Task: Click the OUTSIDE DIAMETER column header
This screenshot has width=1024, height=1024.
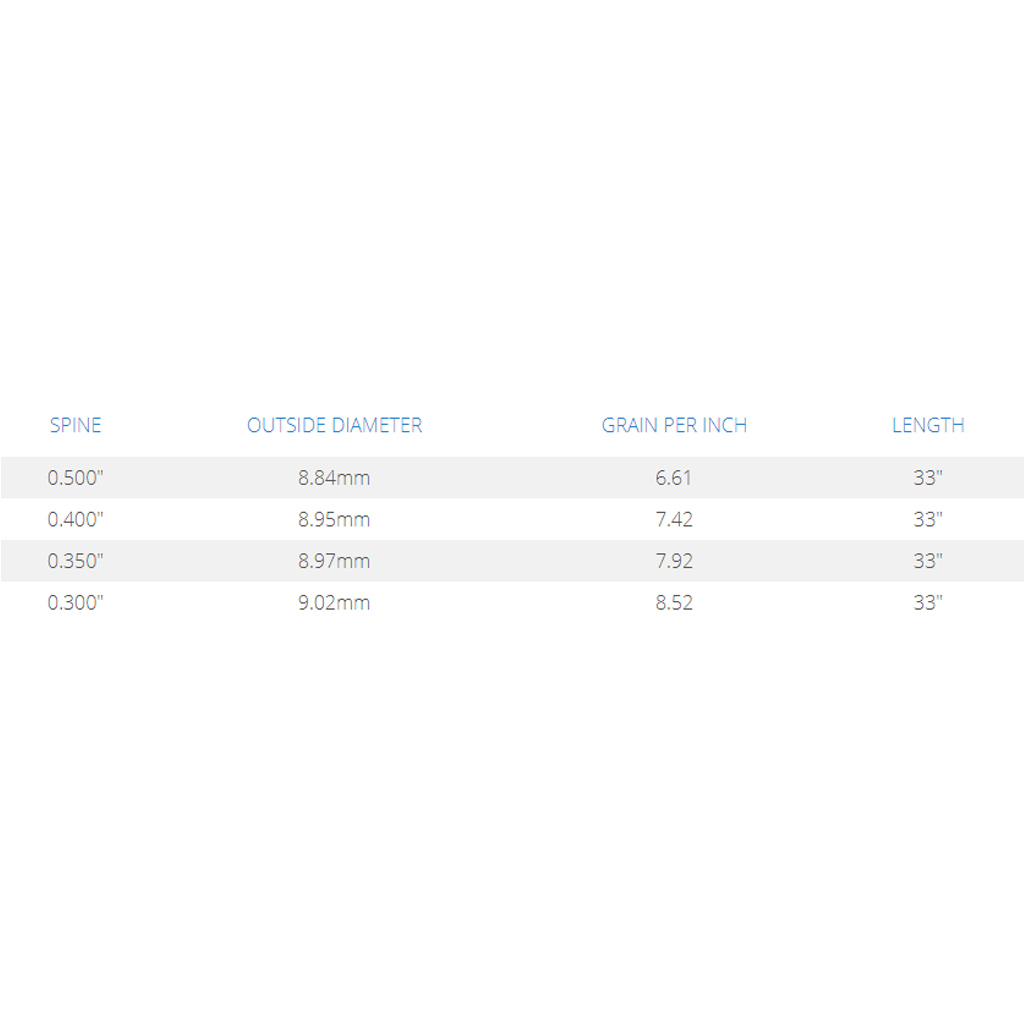Action: (334, 425)
